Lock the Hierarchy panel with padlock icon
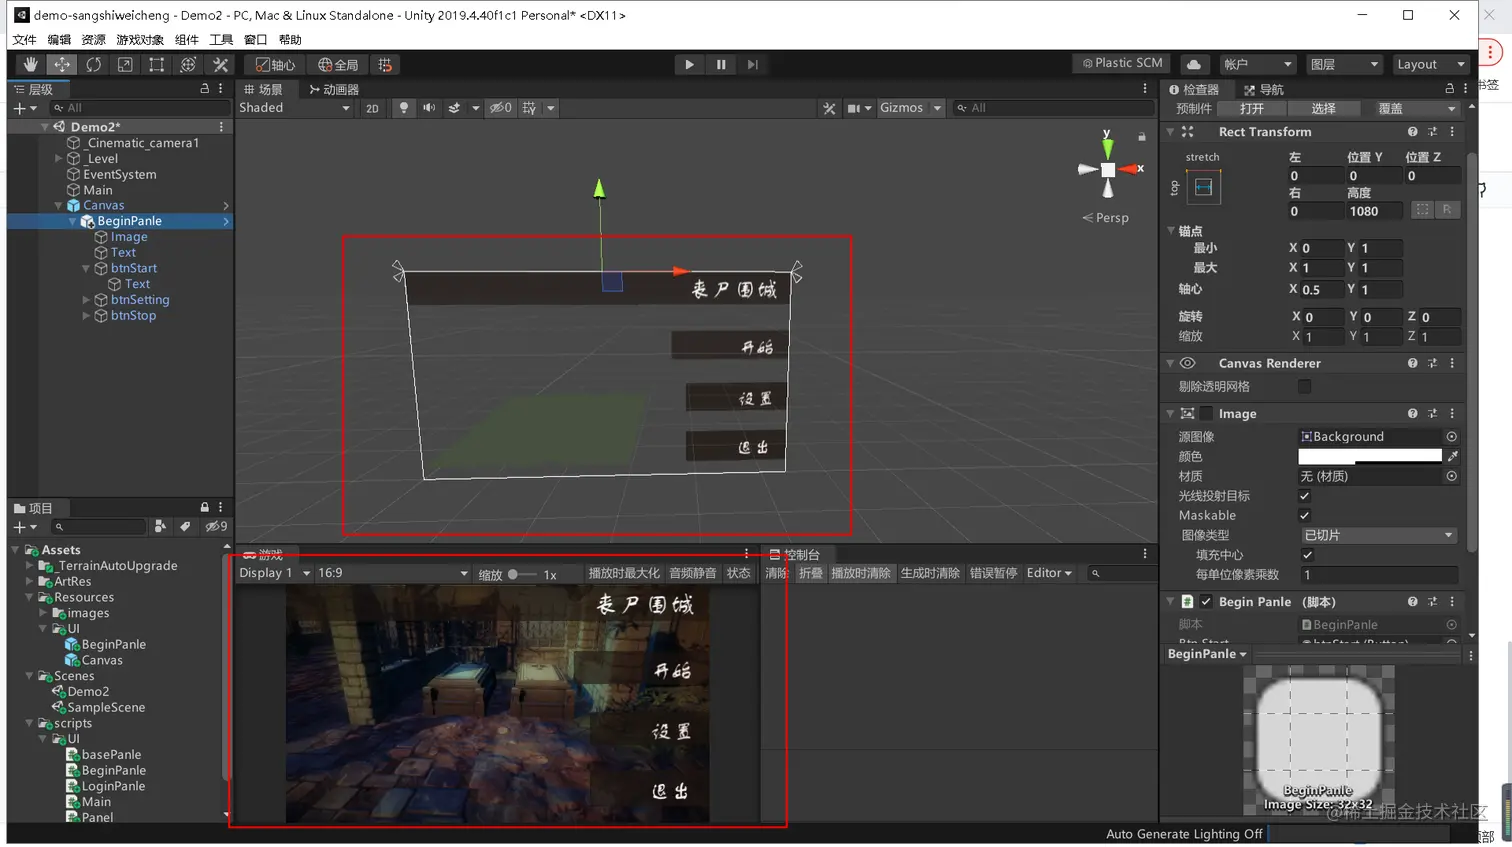The height and width of the screenshot is (847, 1512). pos(205,89)
